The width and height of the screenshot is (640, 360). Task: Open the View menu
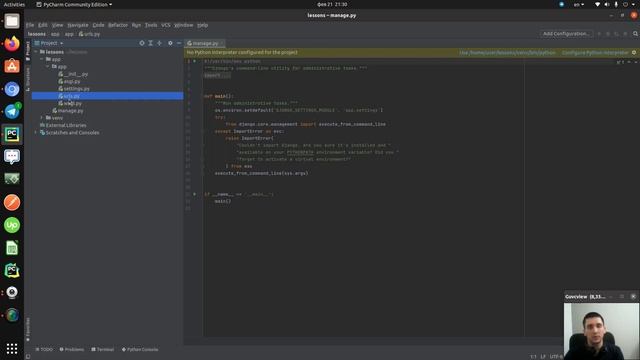tap(57, 25)
